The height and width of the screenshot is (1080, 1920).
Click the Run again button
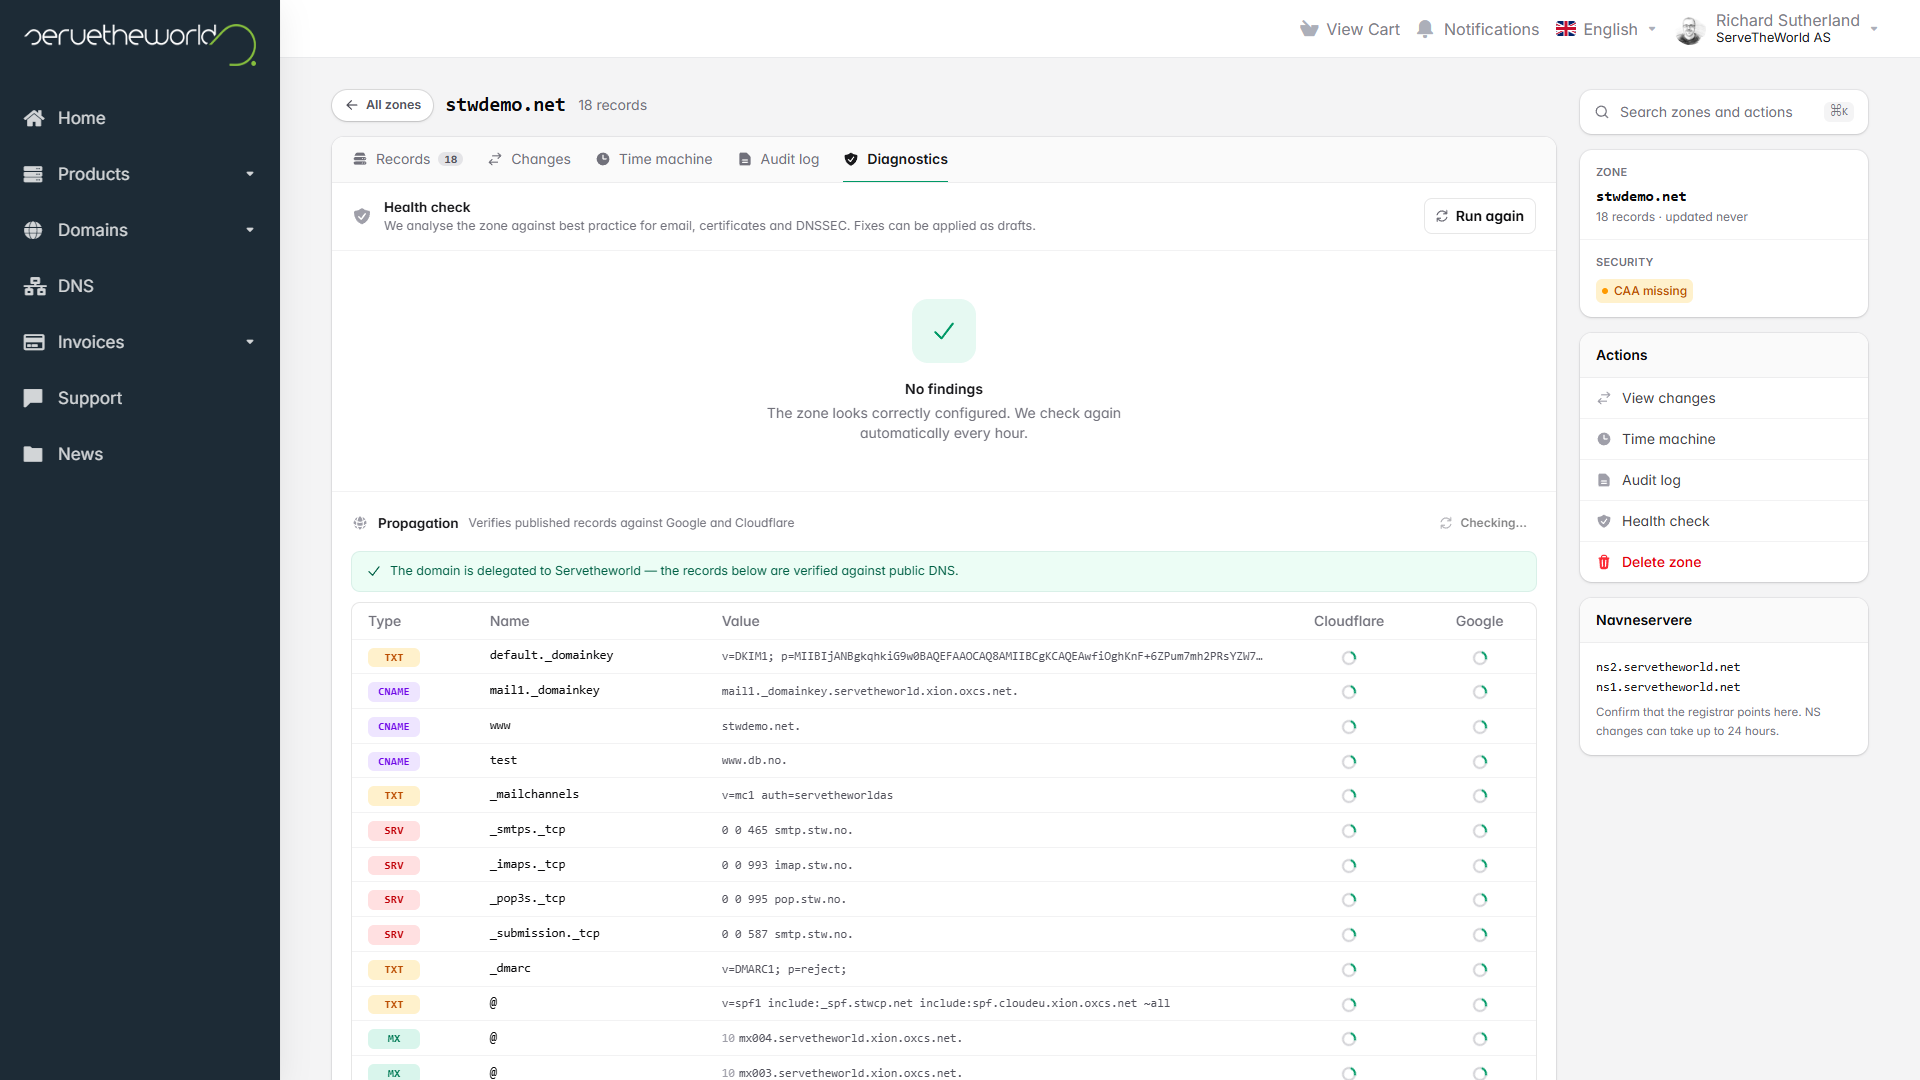[1480, 216]
